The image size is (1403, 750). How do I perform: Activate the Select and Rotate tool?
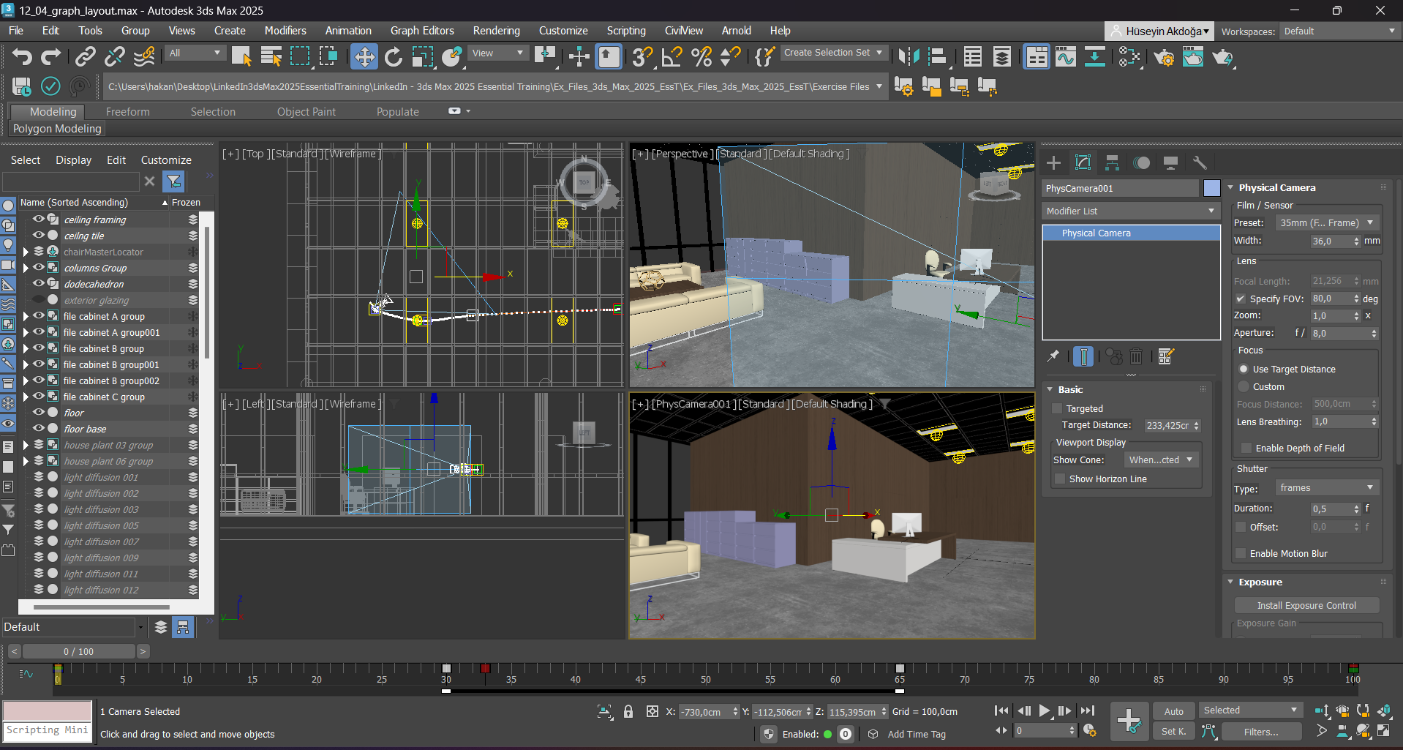point(394,56)
